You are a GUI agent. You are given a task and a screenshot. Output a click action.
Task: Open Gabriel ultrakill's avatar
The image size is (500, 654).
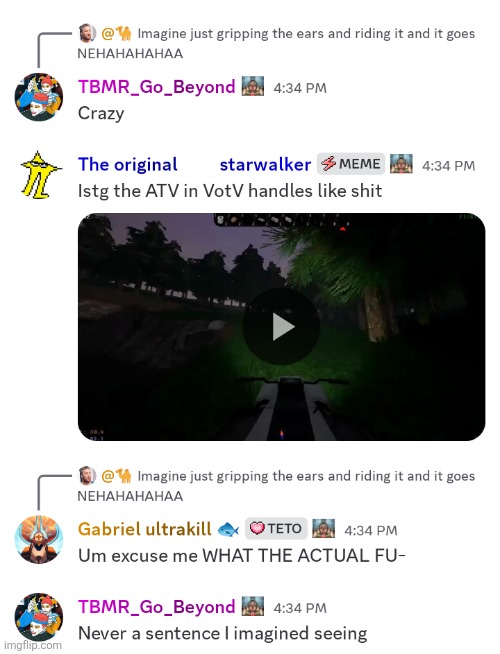39,539
